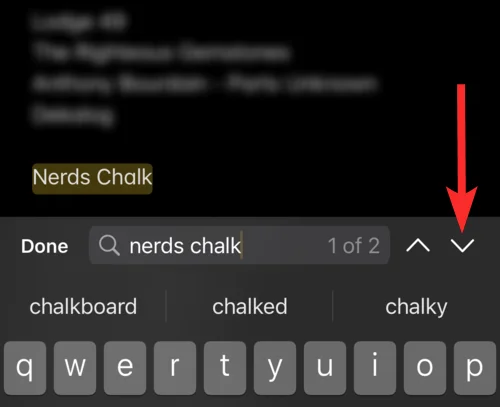Tap the 'r' keyboard key
Screen dimensions: 500x407
(x=175, y=368)
